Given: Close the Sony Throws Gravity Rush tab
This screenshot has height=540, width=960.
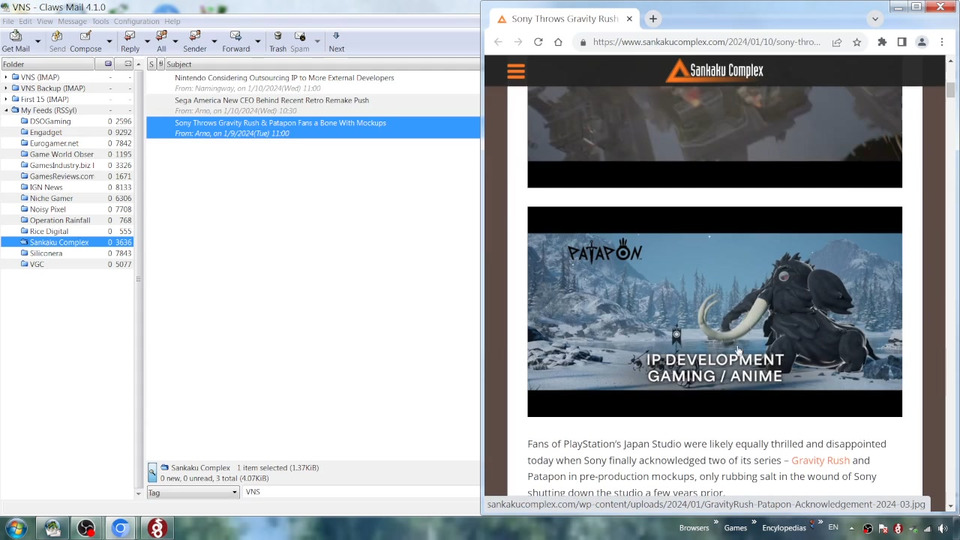Looking at the screenshot, I should [x=629, y=19].
